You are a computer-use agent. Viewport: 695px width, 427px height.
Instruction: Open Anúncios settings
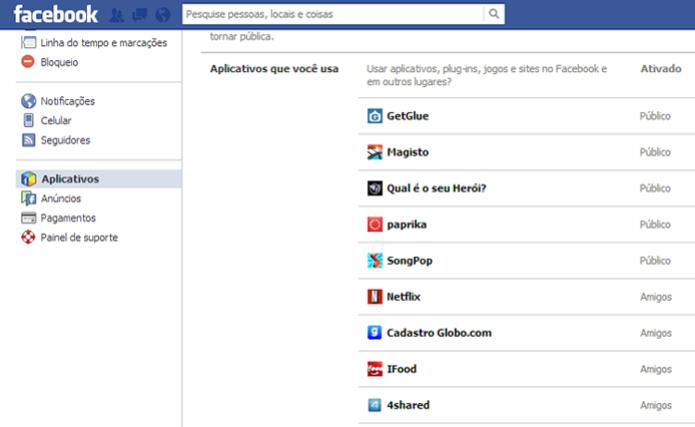pyautogui.click(x=61, y=198)
